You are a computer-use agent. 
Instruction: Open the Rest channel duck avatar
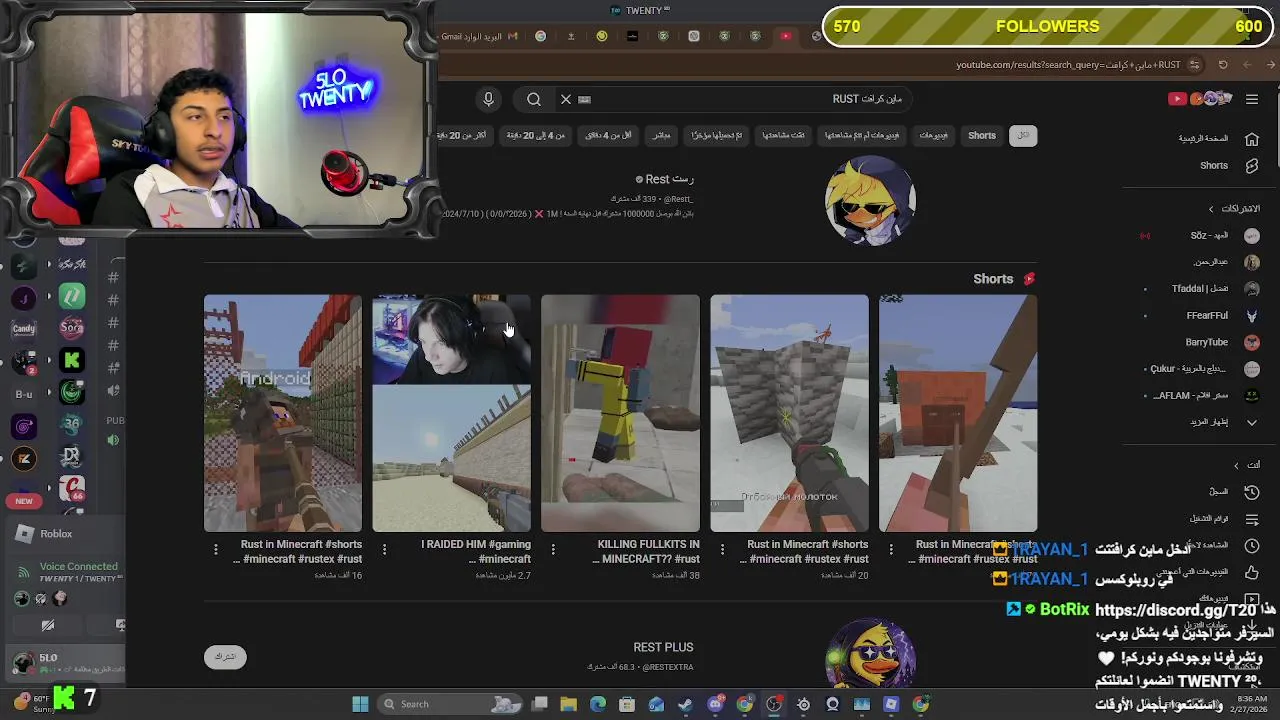pos(870,201)
